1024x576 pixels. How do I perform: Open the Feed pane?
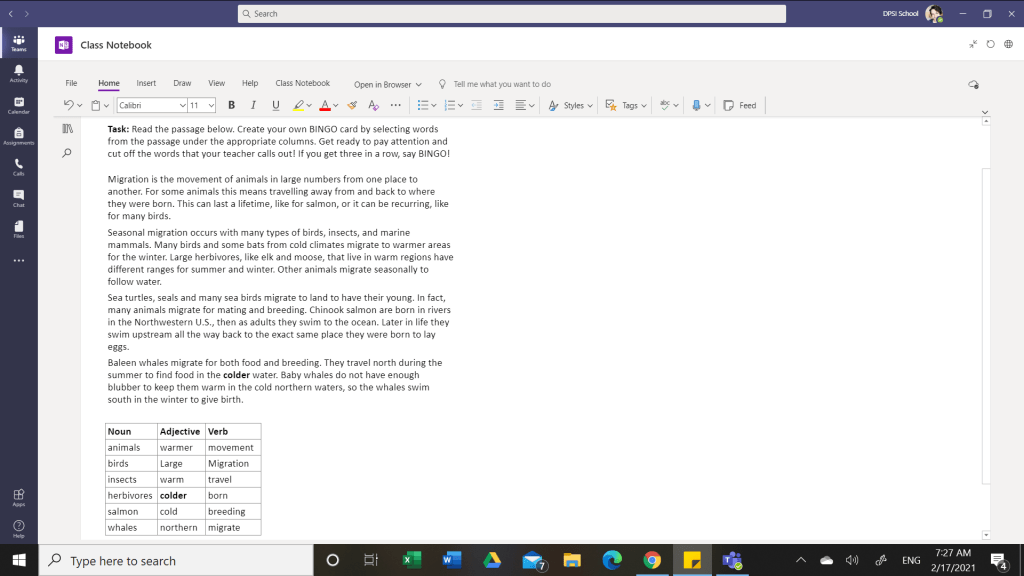740,105
